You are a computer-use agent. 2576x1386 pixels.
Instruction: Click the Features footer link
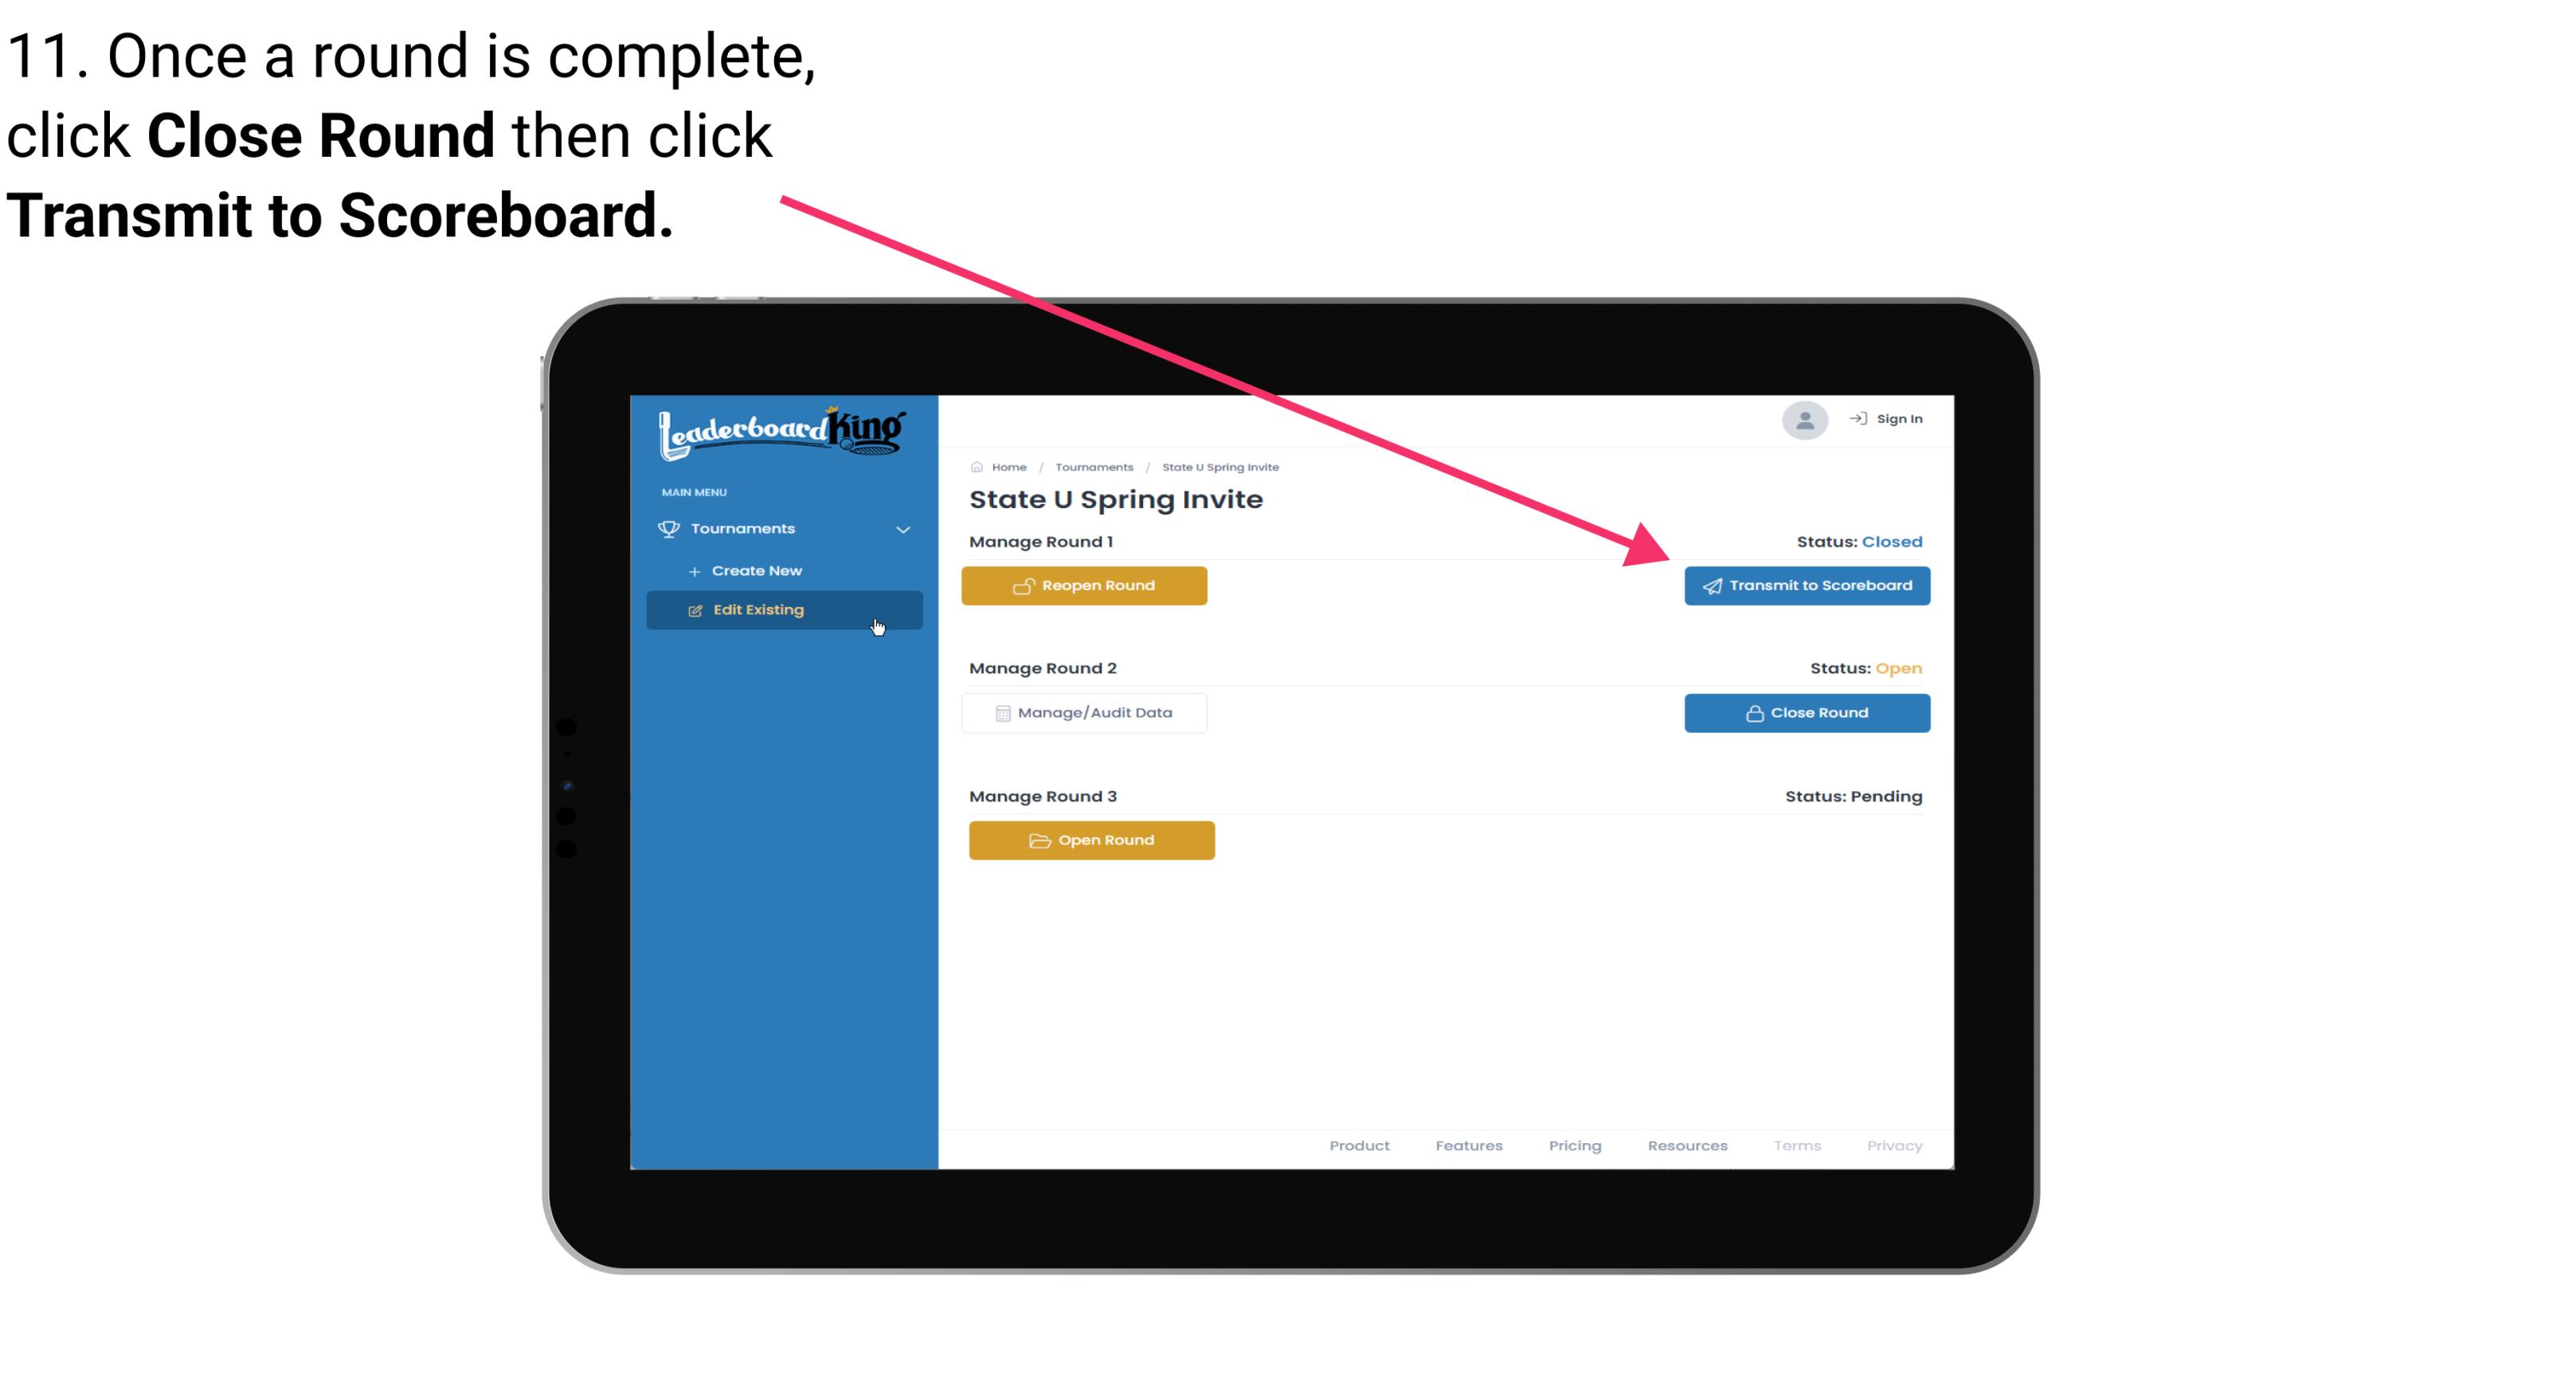pyautogui.click(x=1467, y=1145)
